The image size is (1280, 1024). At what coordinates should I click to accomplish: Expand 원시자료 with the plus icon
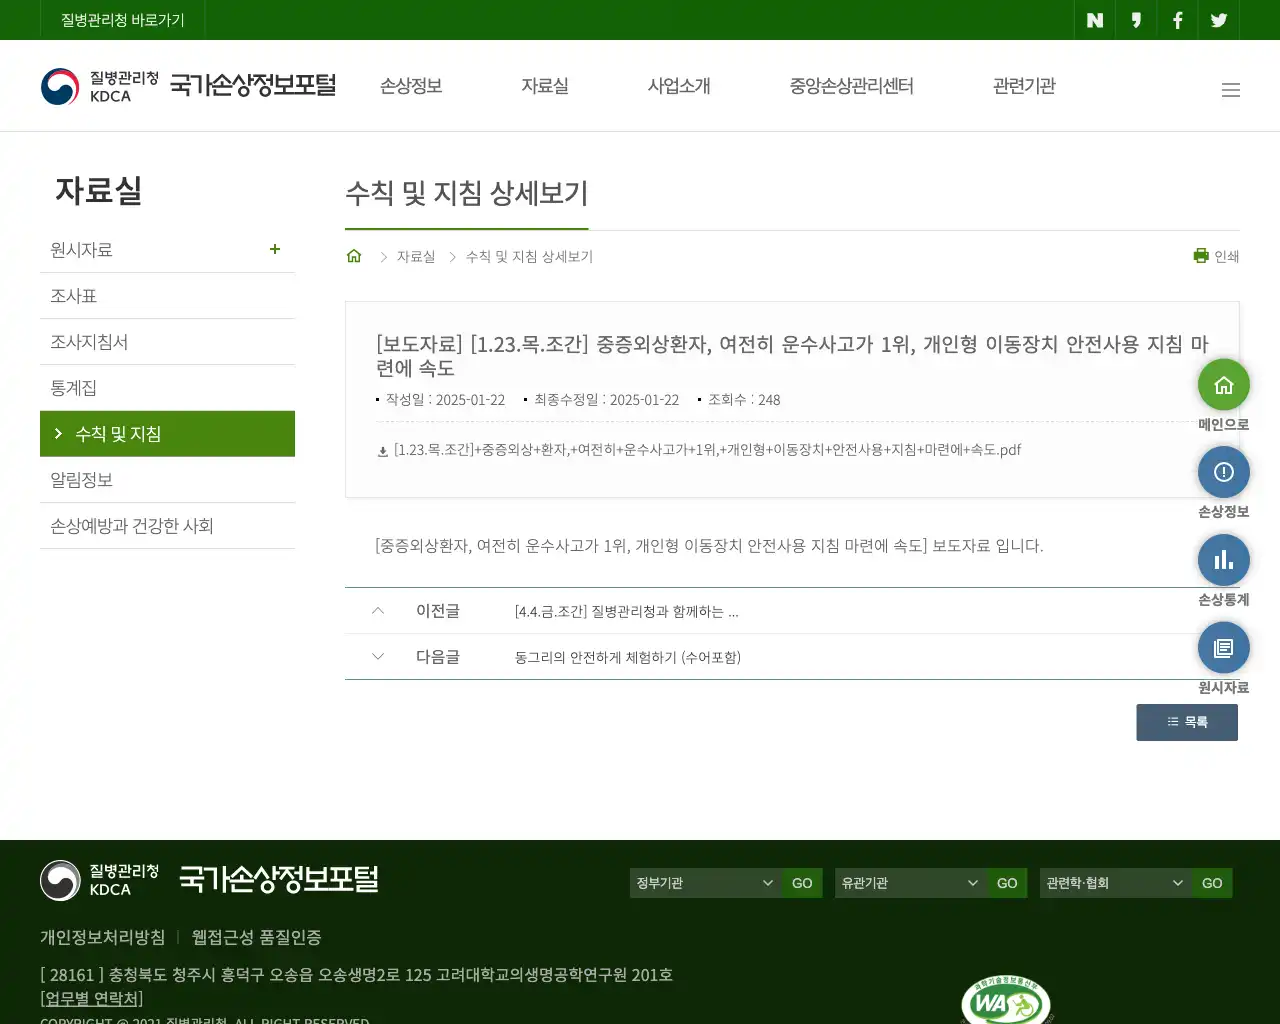(x=275, y=249)
